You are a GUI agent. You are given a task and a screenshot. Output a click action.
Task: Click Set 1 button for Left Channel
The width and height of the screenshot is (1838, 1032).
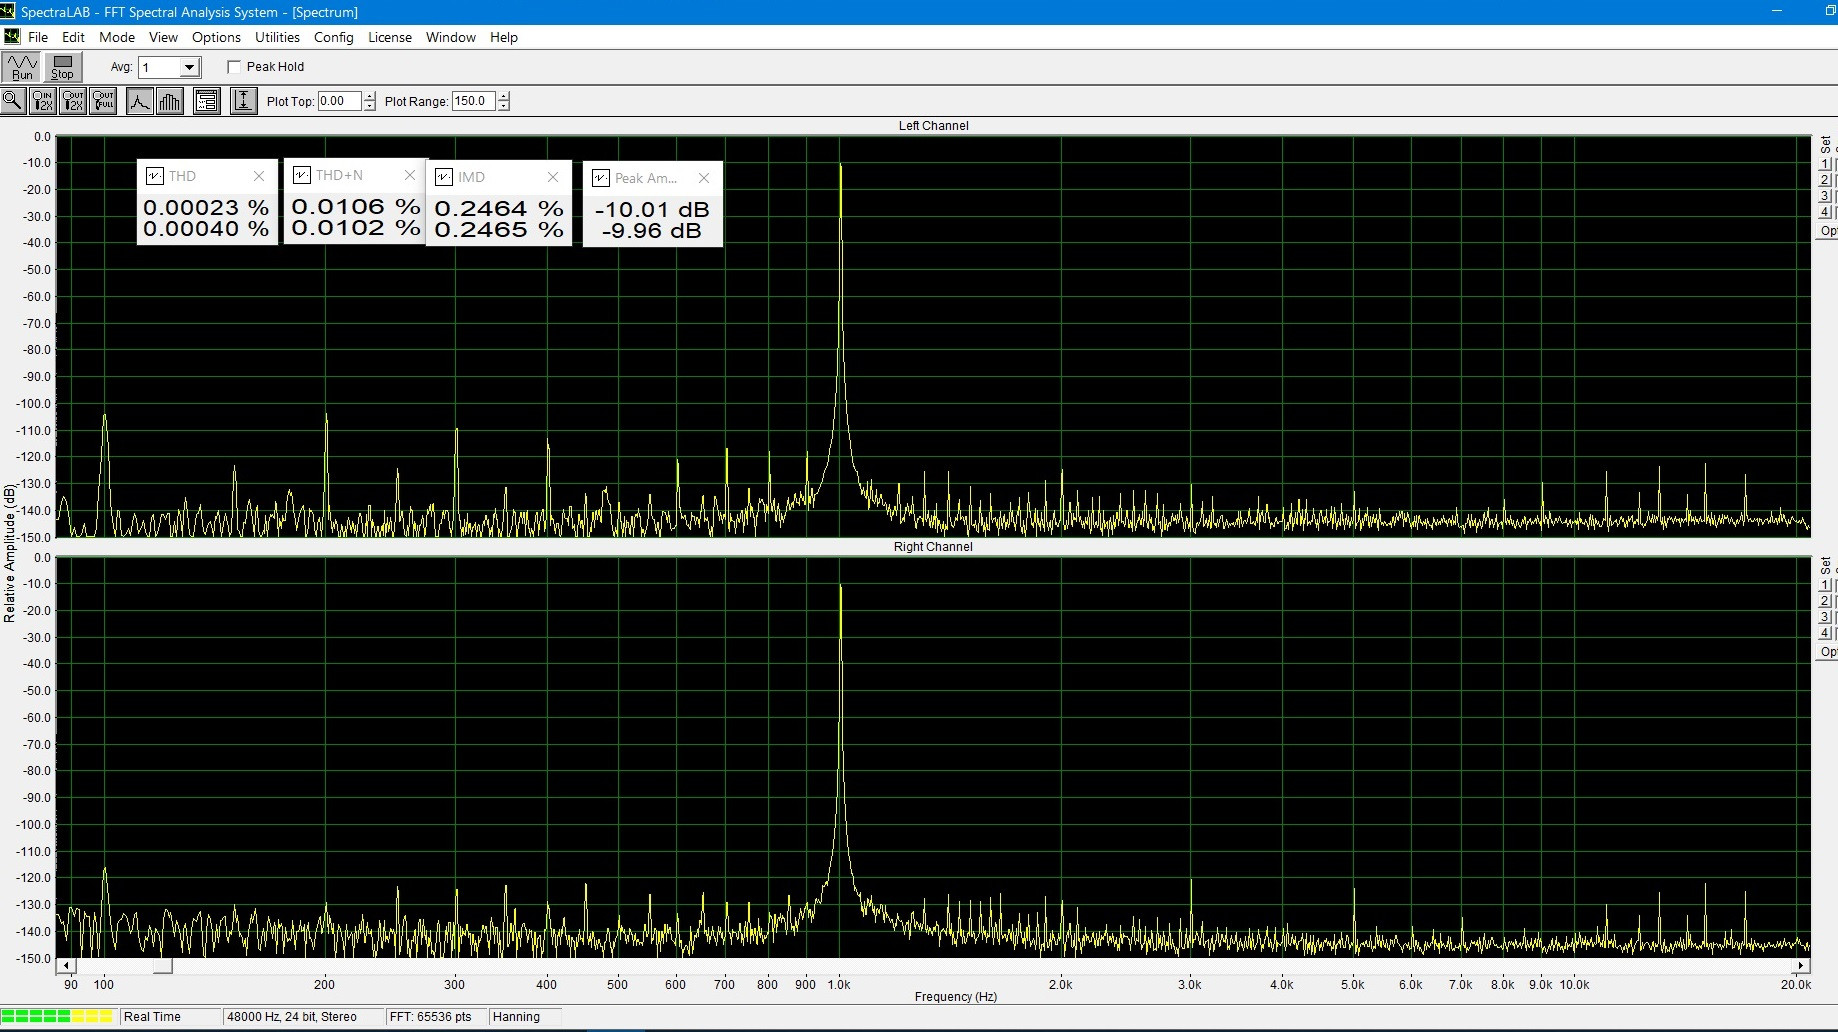pyautogui.click(x=1824, y=164)
